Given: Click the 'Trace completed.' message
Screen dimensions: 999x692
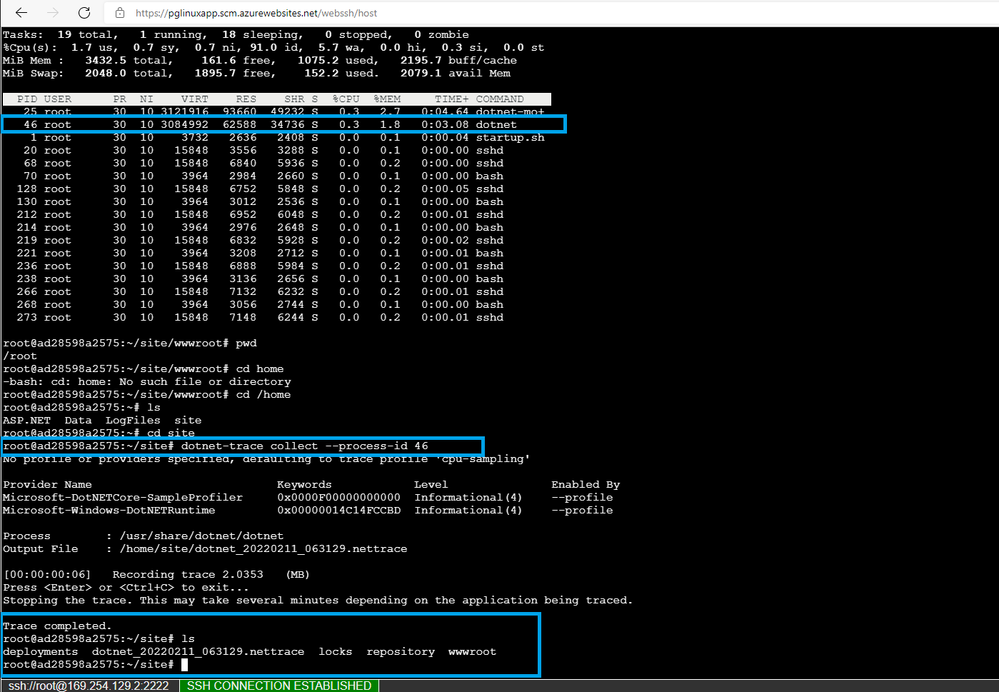Looking at the screenshot, I should [57, 626].
